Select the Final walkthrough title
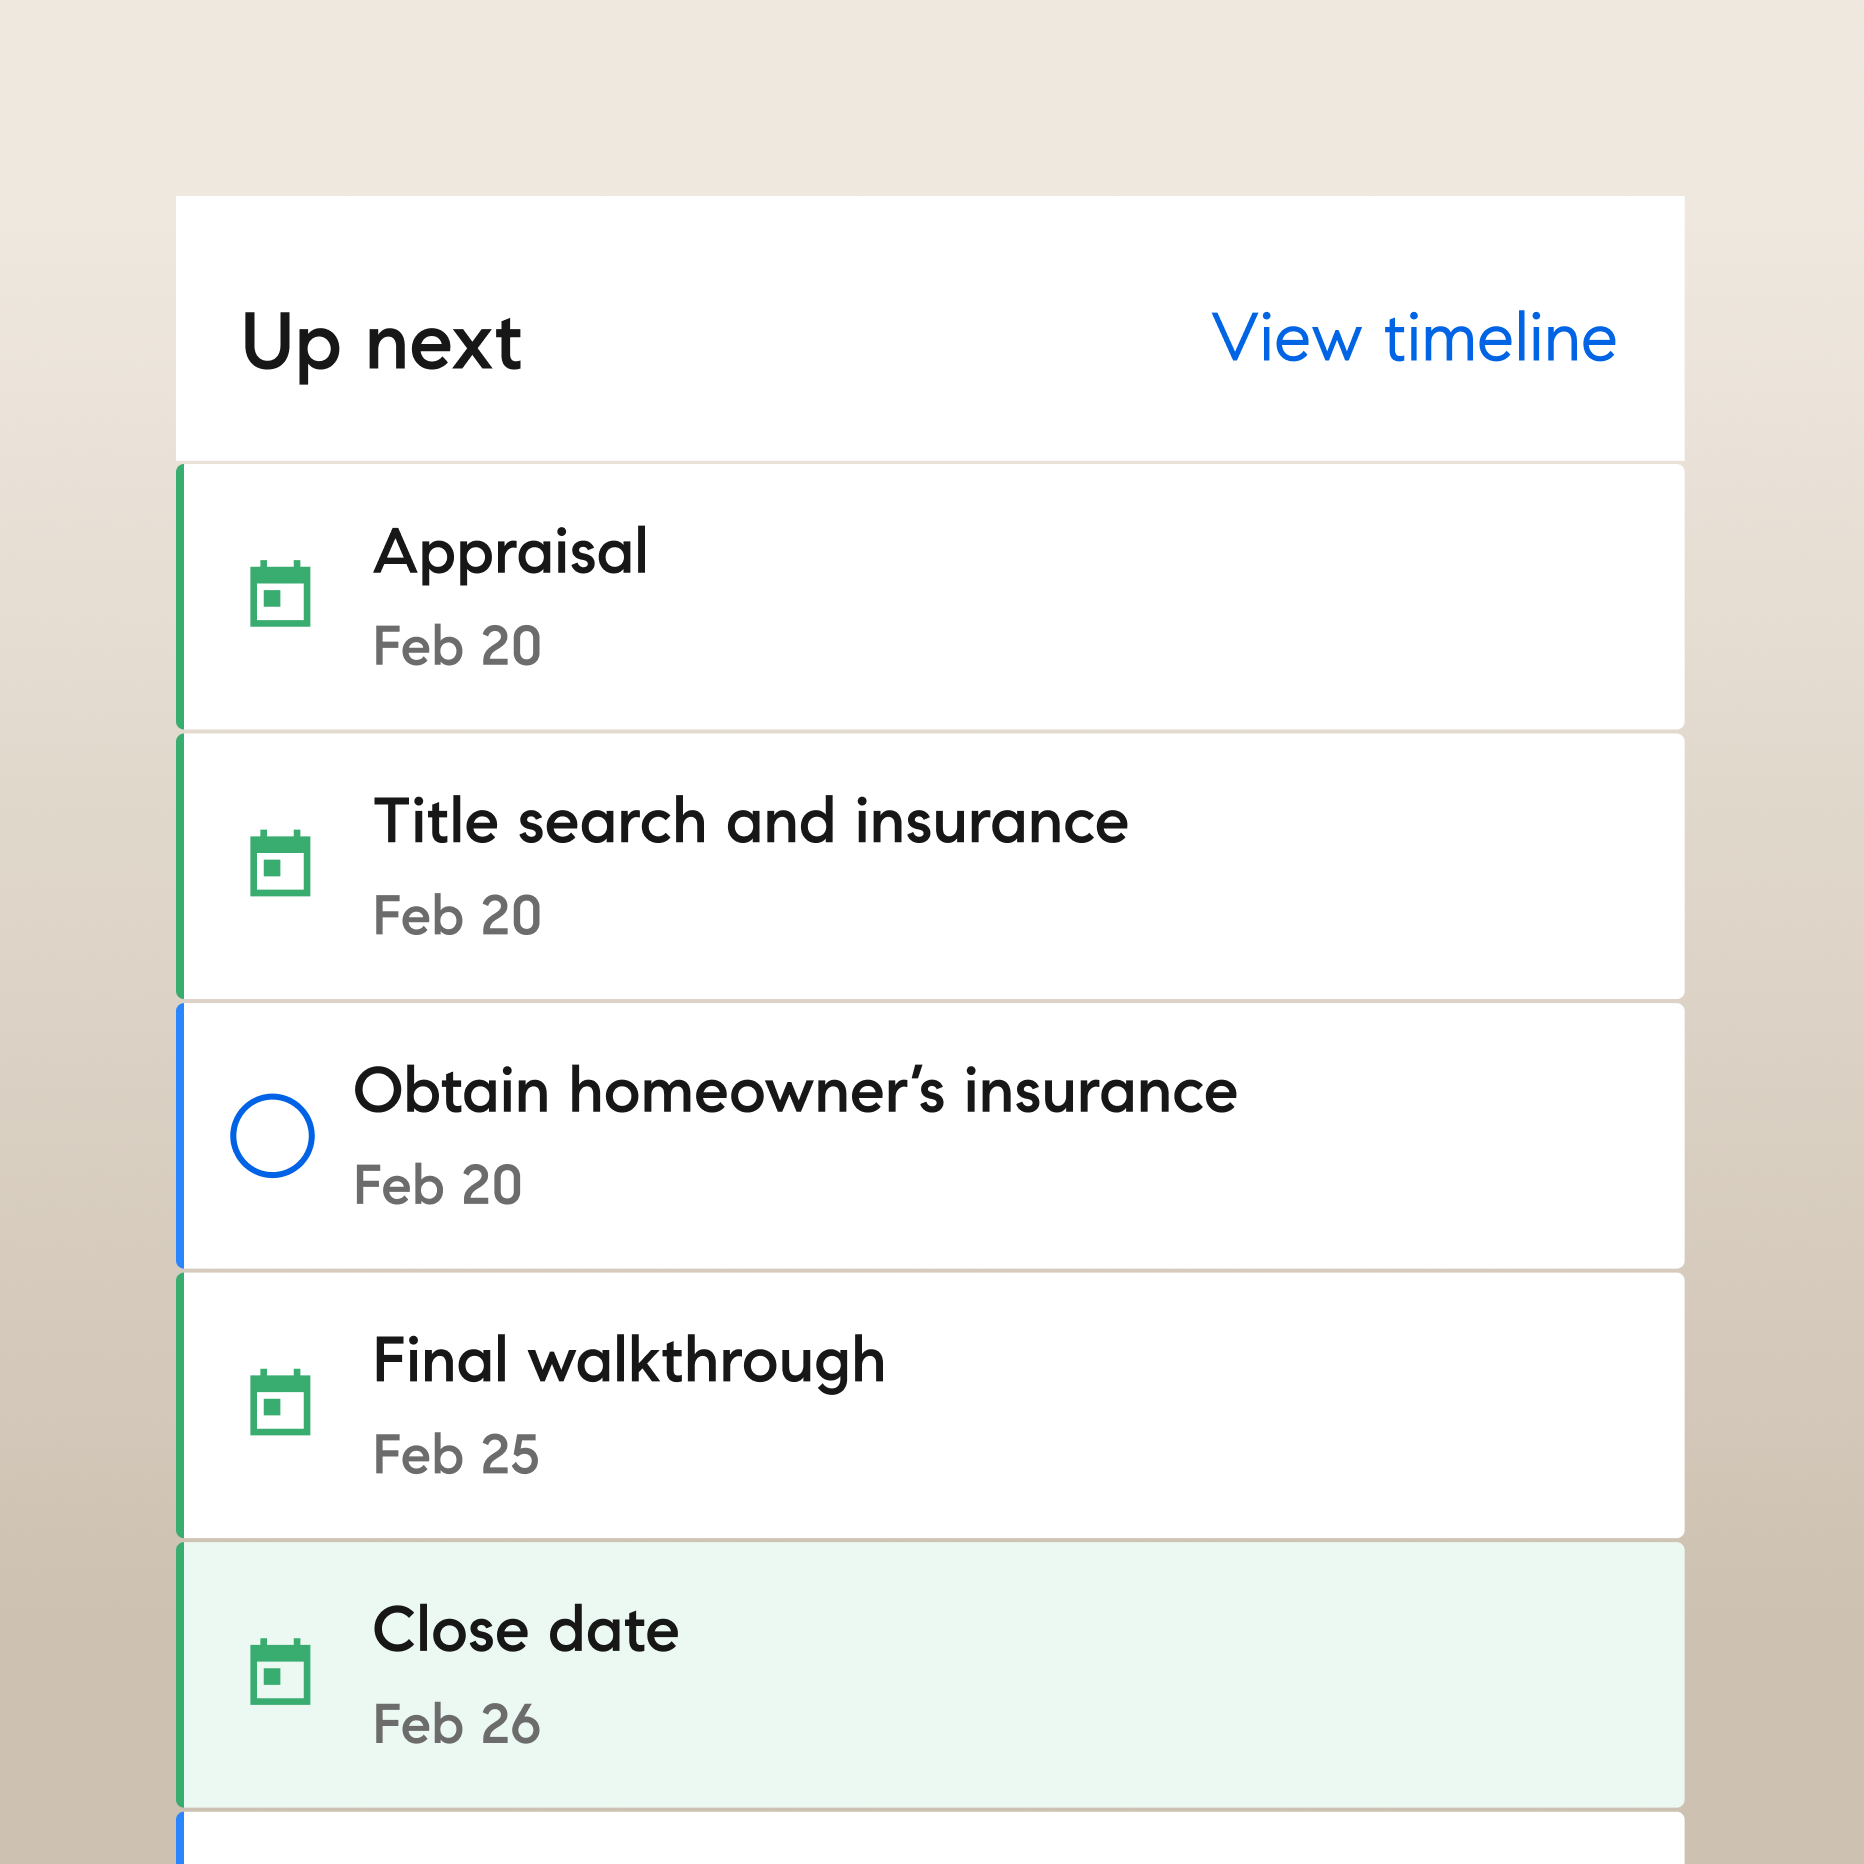 (x=628, y=1361)
